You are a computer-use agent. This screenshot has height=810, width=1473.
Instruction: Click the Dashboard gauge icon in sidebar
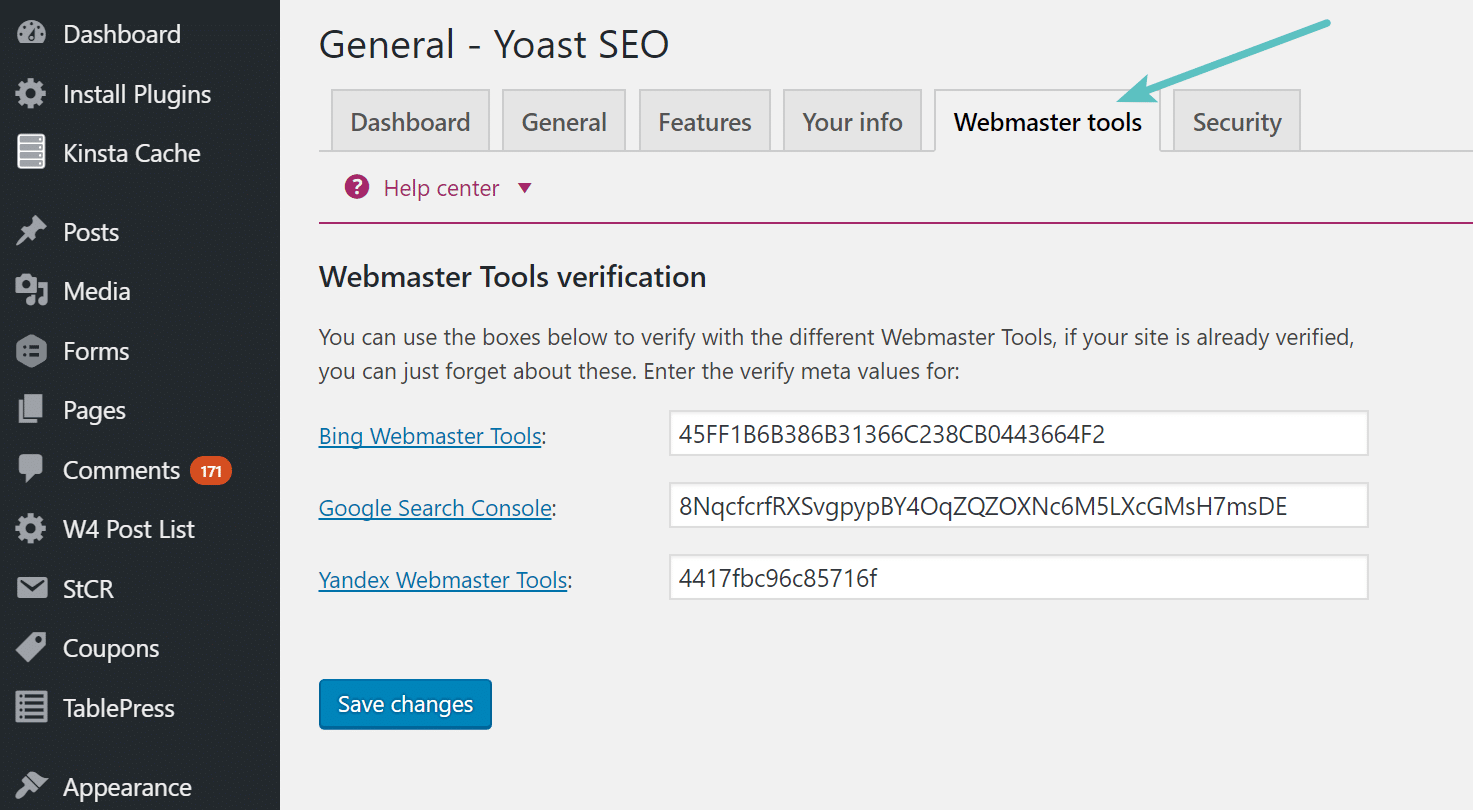coord(31,33)
